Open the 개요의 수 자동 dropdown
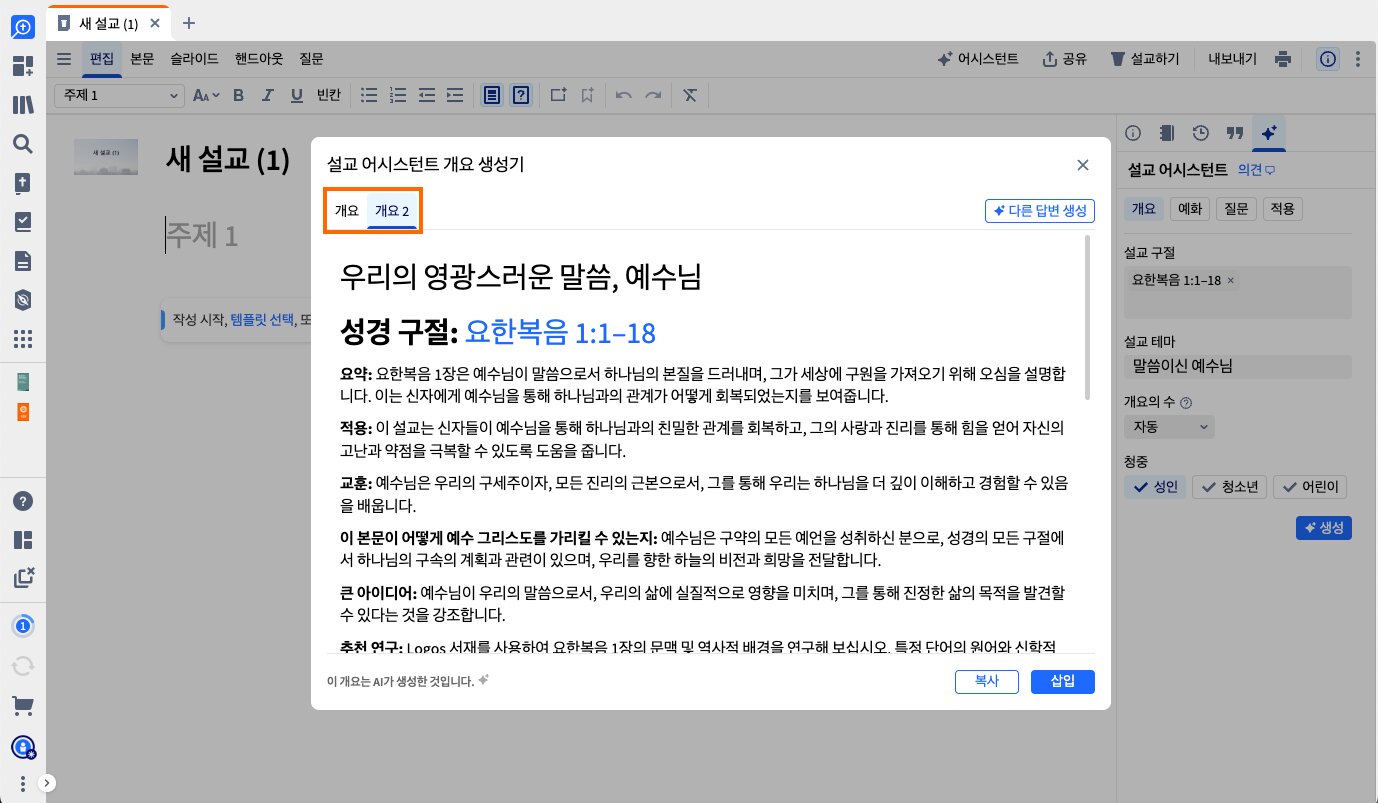The height and width of the screenshot is (803, 1378). (x=1170, y=427)
